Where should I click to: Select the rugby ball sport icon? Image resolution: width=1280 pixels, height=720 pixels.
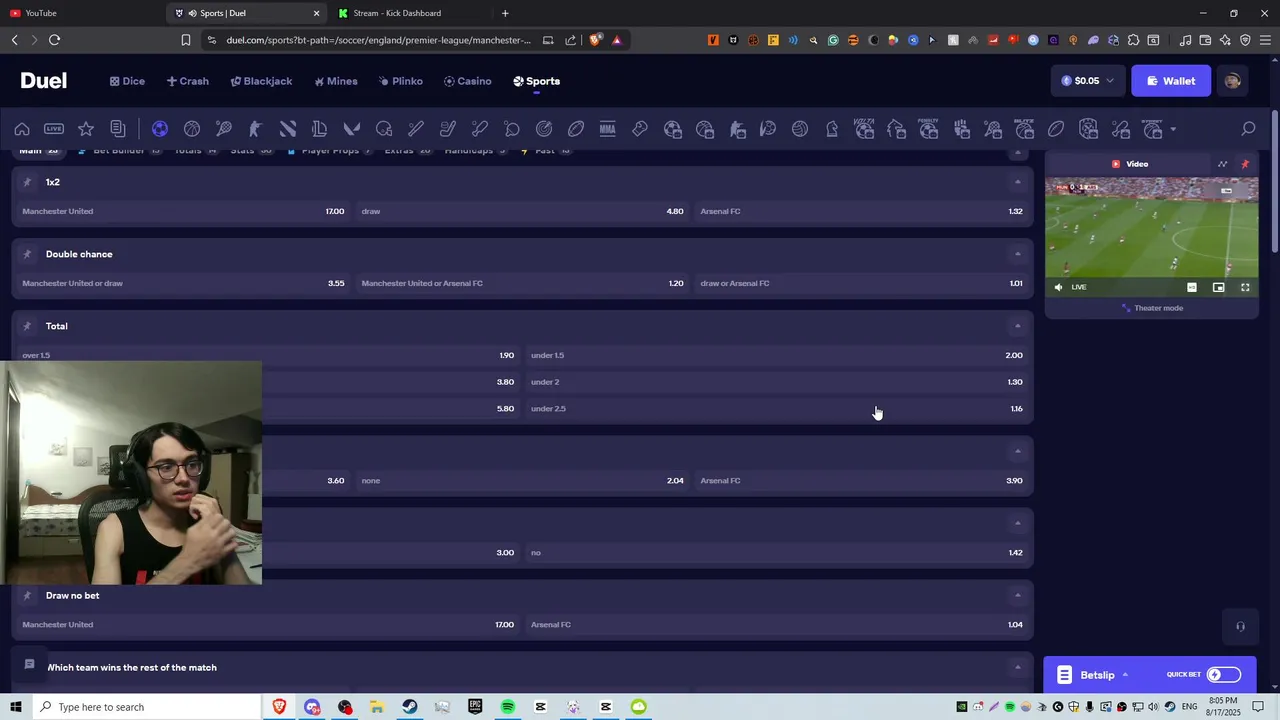pos(576,129)
